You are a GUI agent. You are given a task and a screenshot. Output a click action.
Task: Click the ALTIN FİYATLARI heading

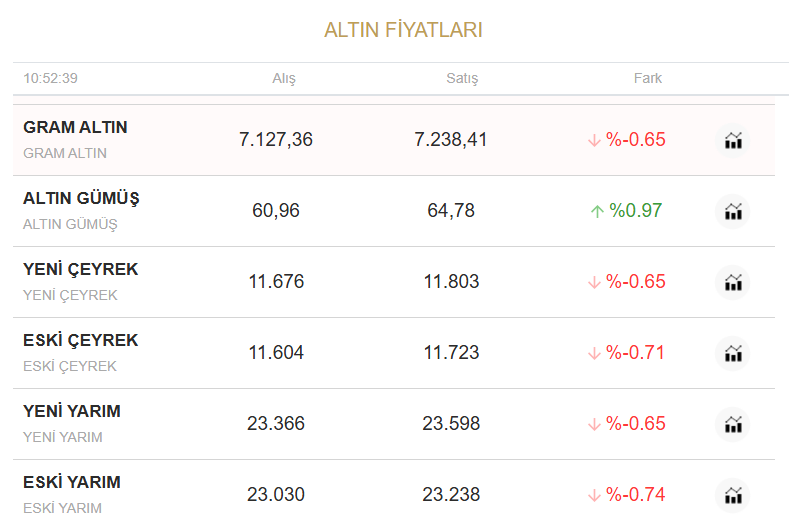pyautogui.click(x=403, y=30)
